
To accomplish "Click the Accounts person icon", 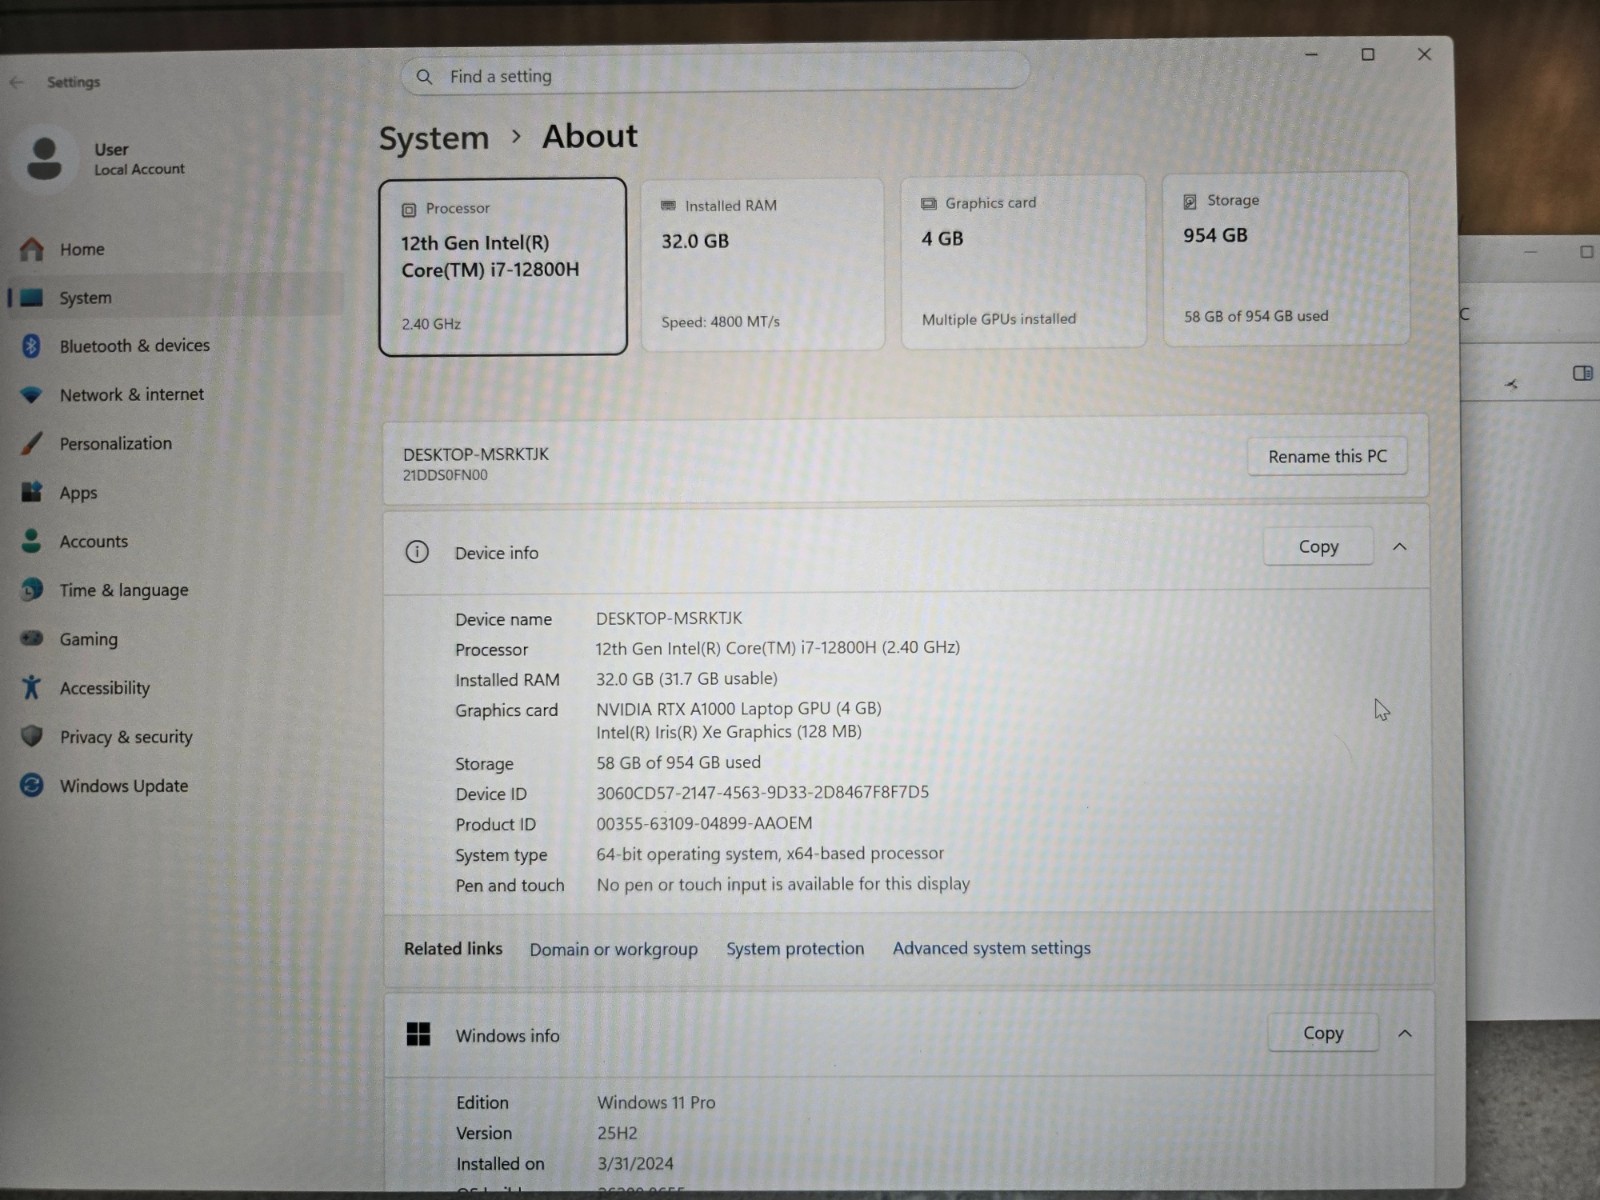I will (32, 541).
